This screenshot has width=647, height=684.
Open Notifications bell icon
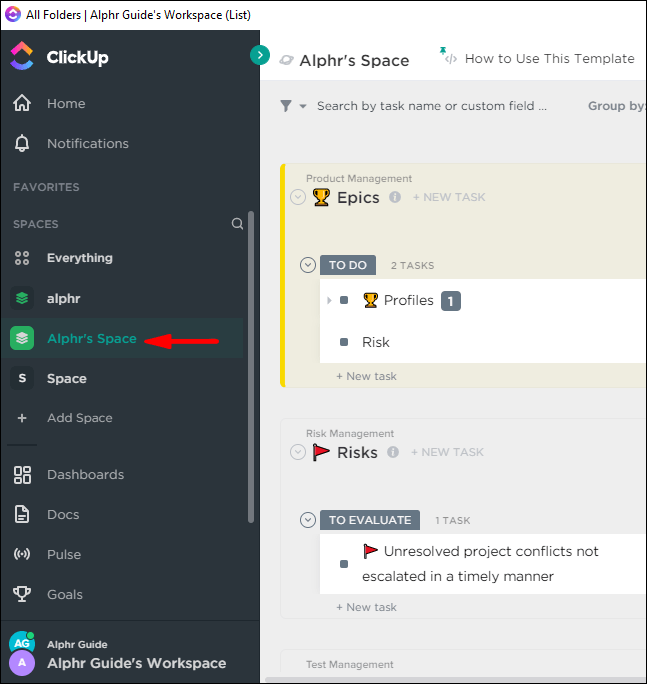click(22, 144)
